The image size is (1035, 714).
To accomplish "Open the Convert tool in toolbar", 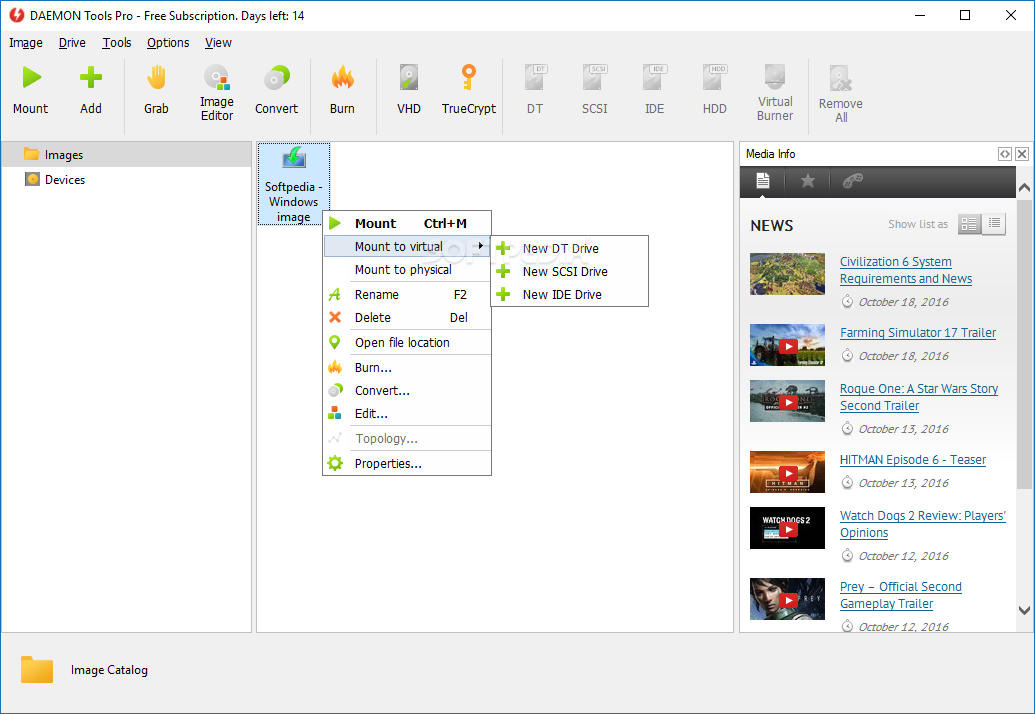I will pyautogui.click(x=277, y=90).
